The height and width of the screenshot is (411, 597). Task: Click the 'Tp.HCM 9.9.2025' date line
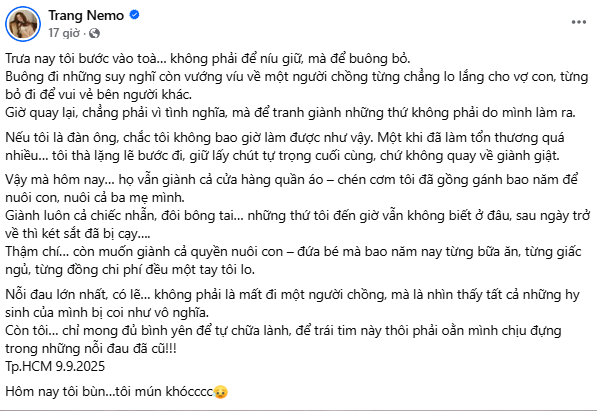pos(55,366)
